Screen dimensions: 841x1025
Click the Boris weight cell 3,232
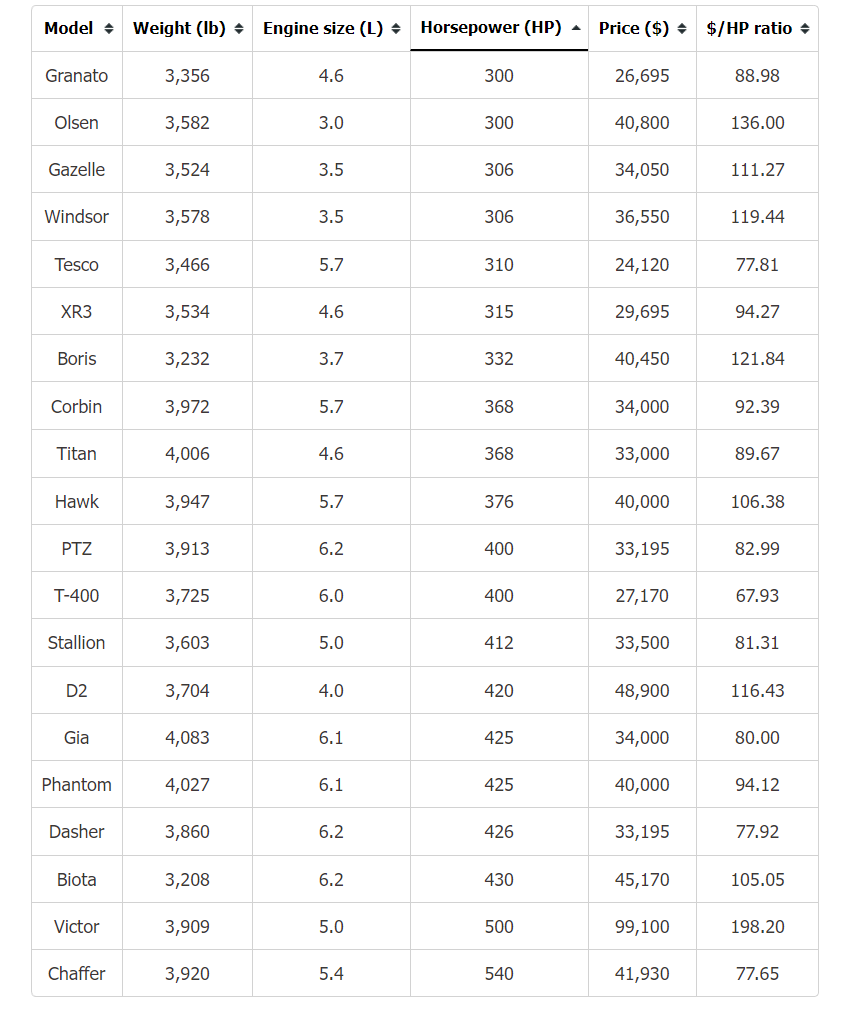pyautogui.click(x=187, y=359)
